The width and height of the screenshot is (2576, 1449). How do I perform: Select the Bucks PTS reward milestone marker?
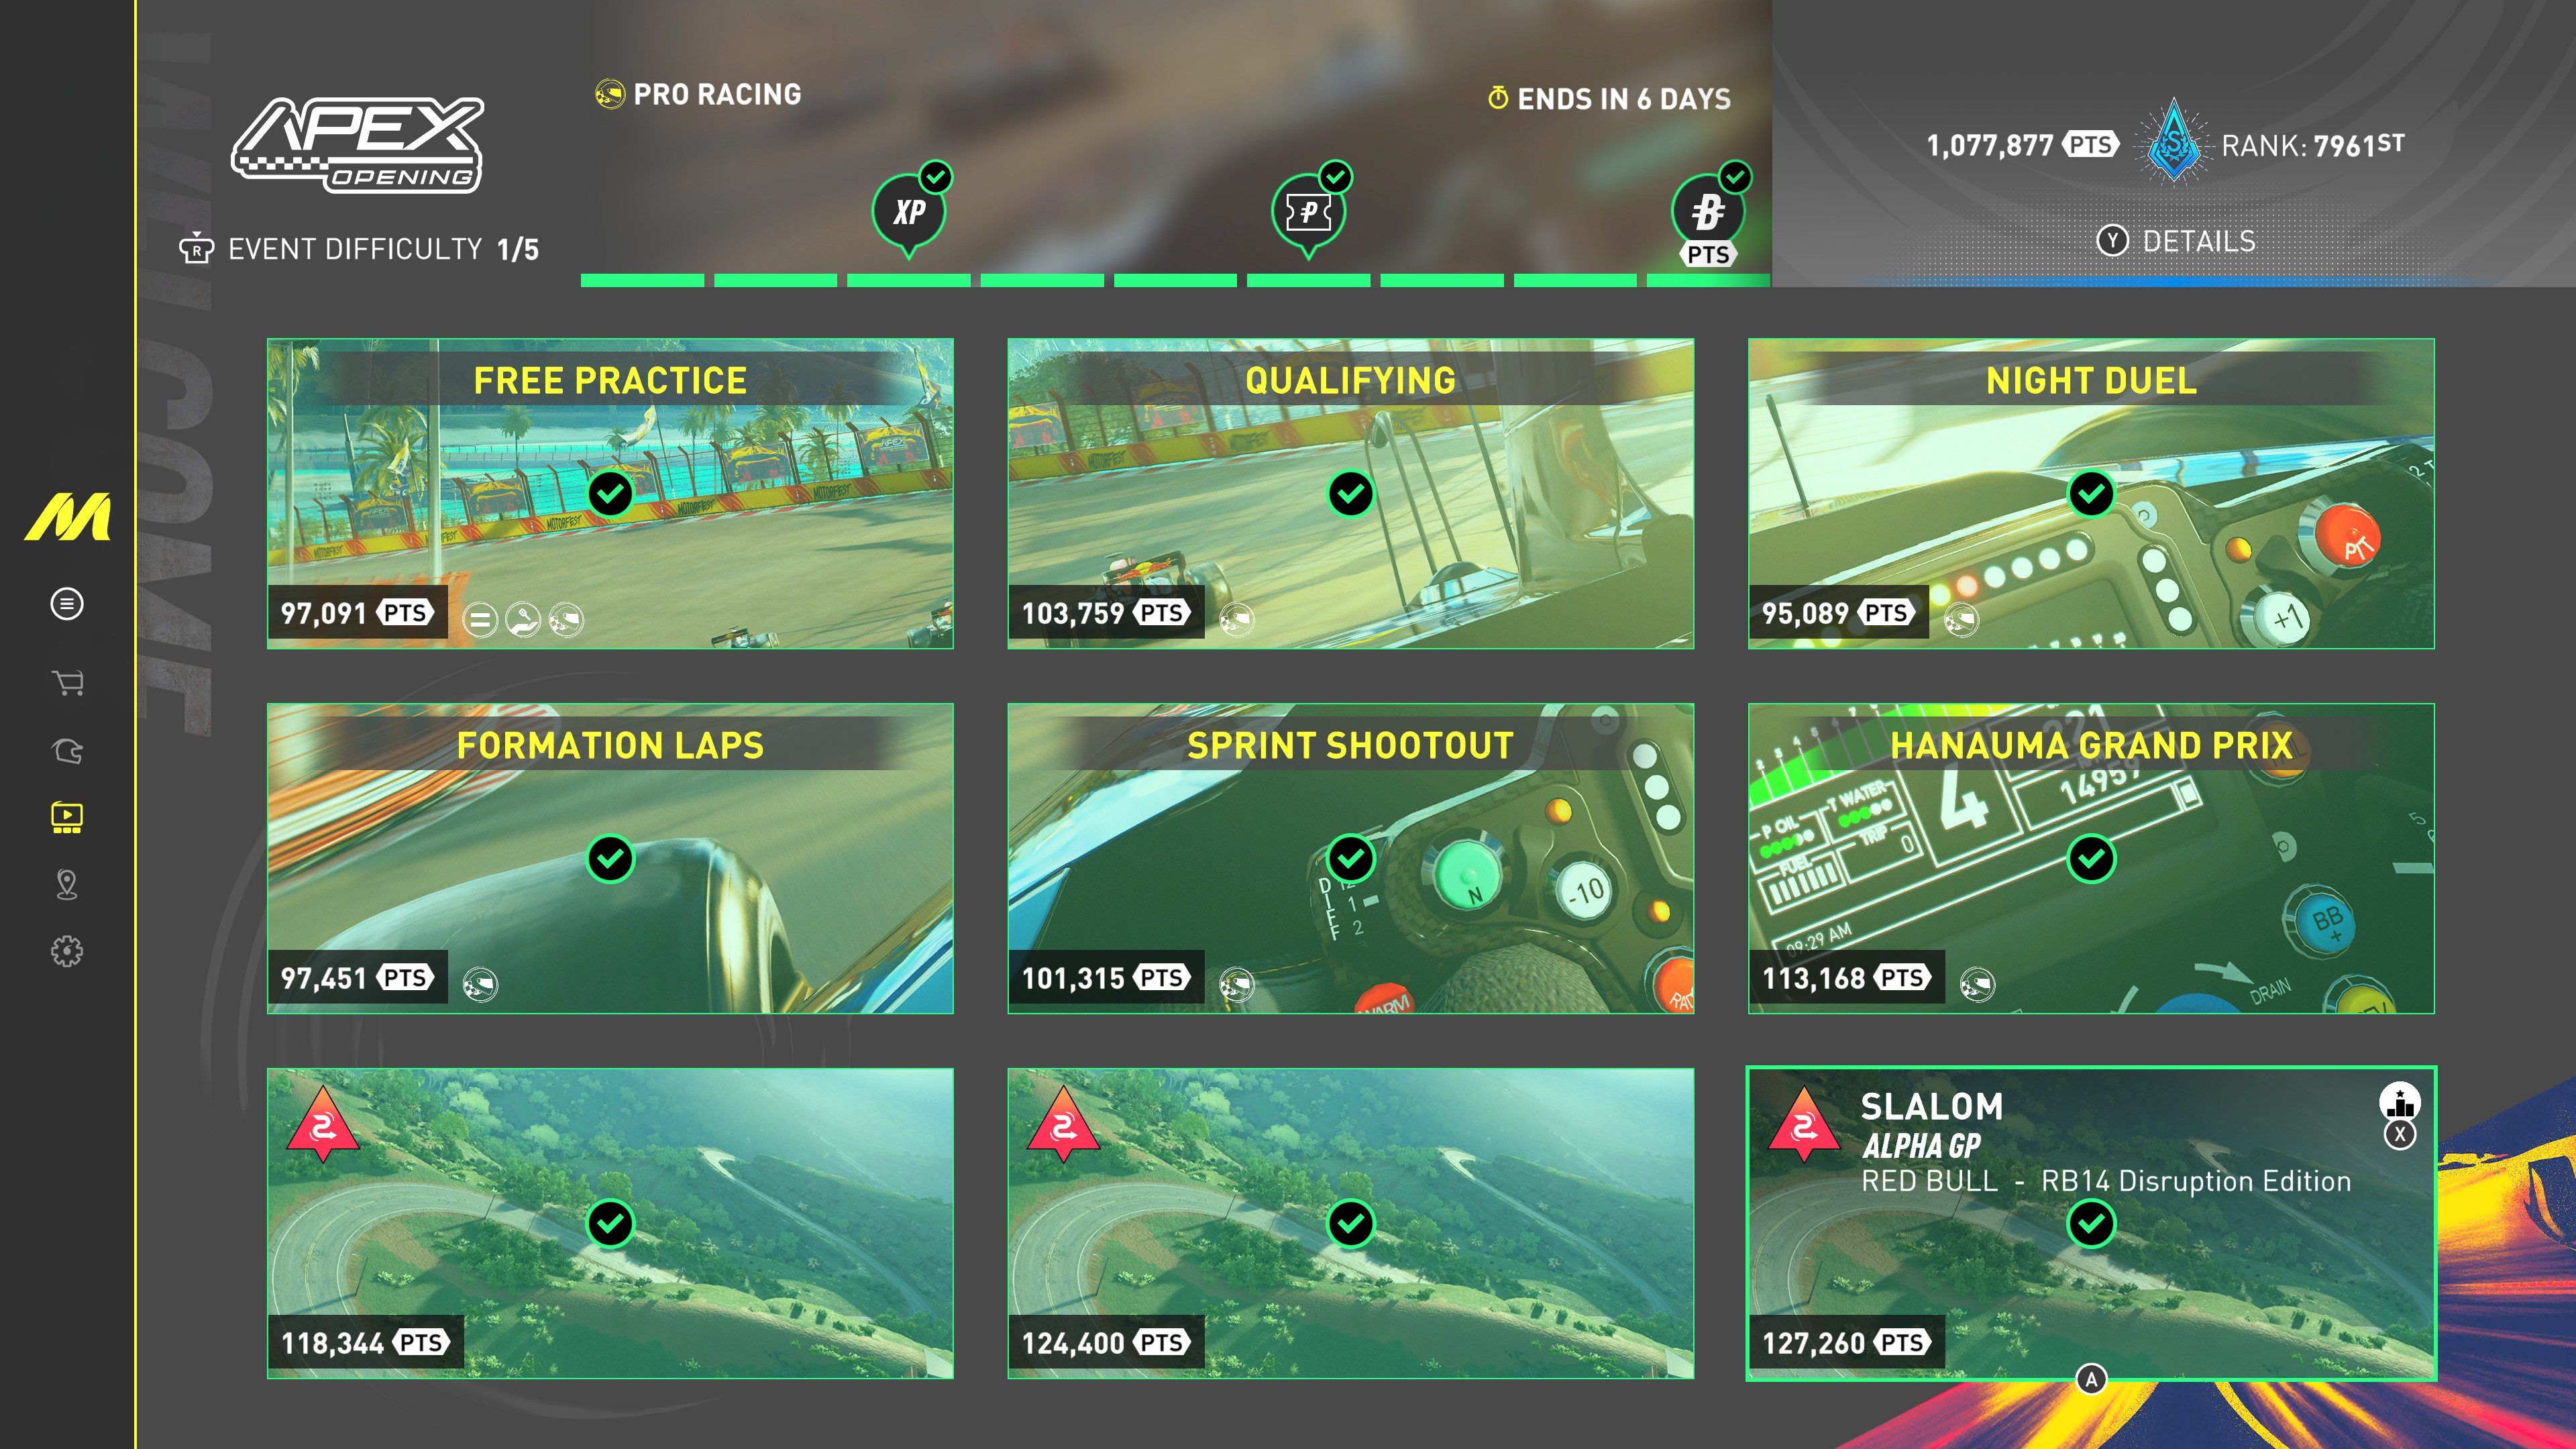[x=1709, y=215]
